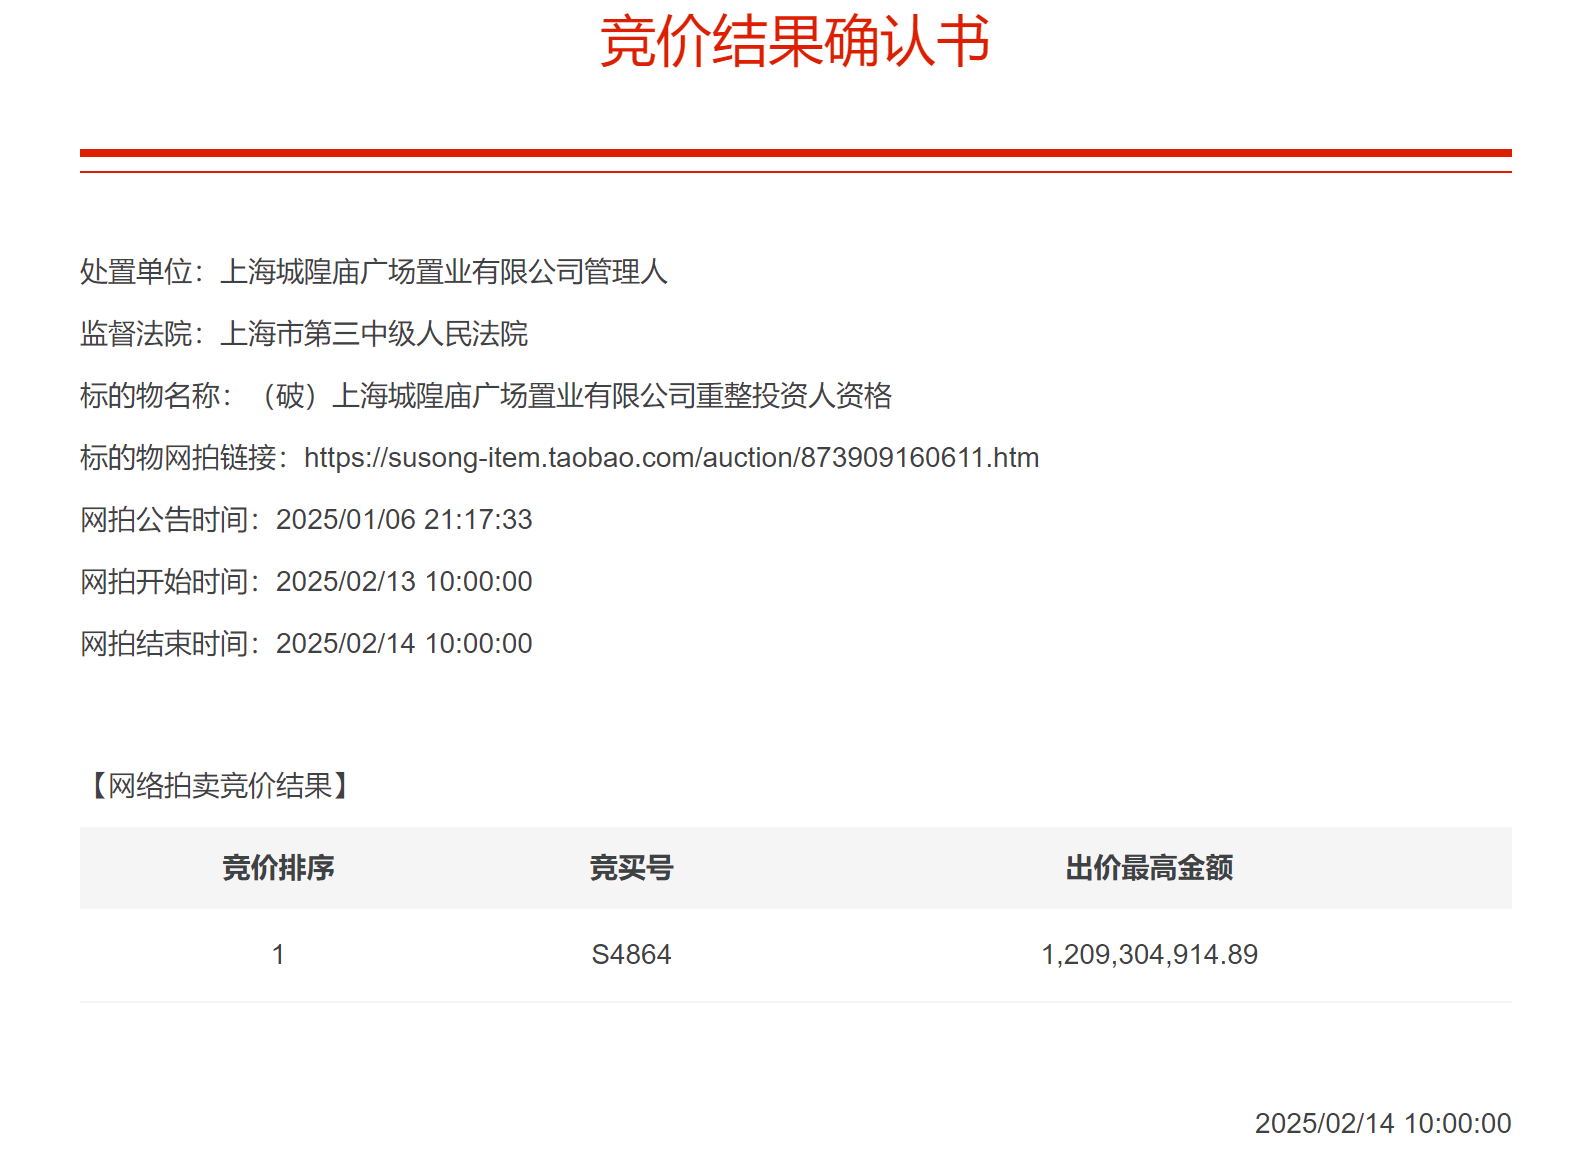
Task: Click the 竞价结果确认书 title heading
Action: pos(795,42)
